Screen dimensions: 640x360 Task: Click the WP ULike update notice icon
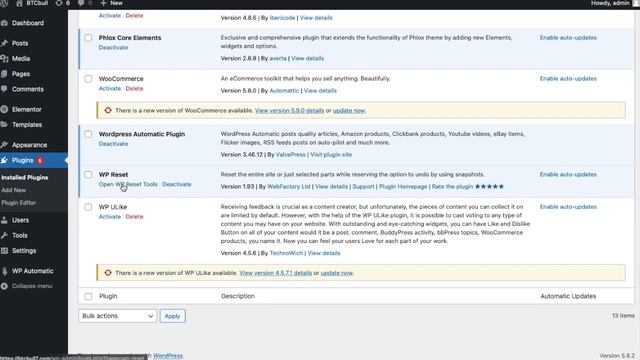coord(108,273)
